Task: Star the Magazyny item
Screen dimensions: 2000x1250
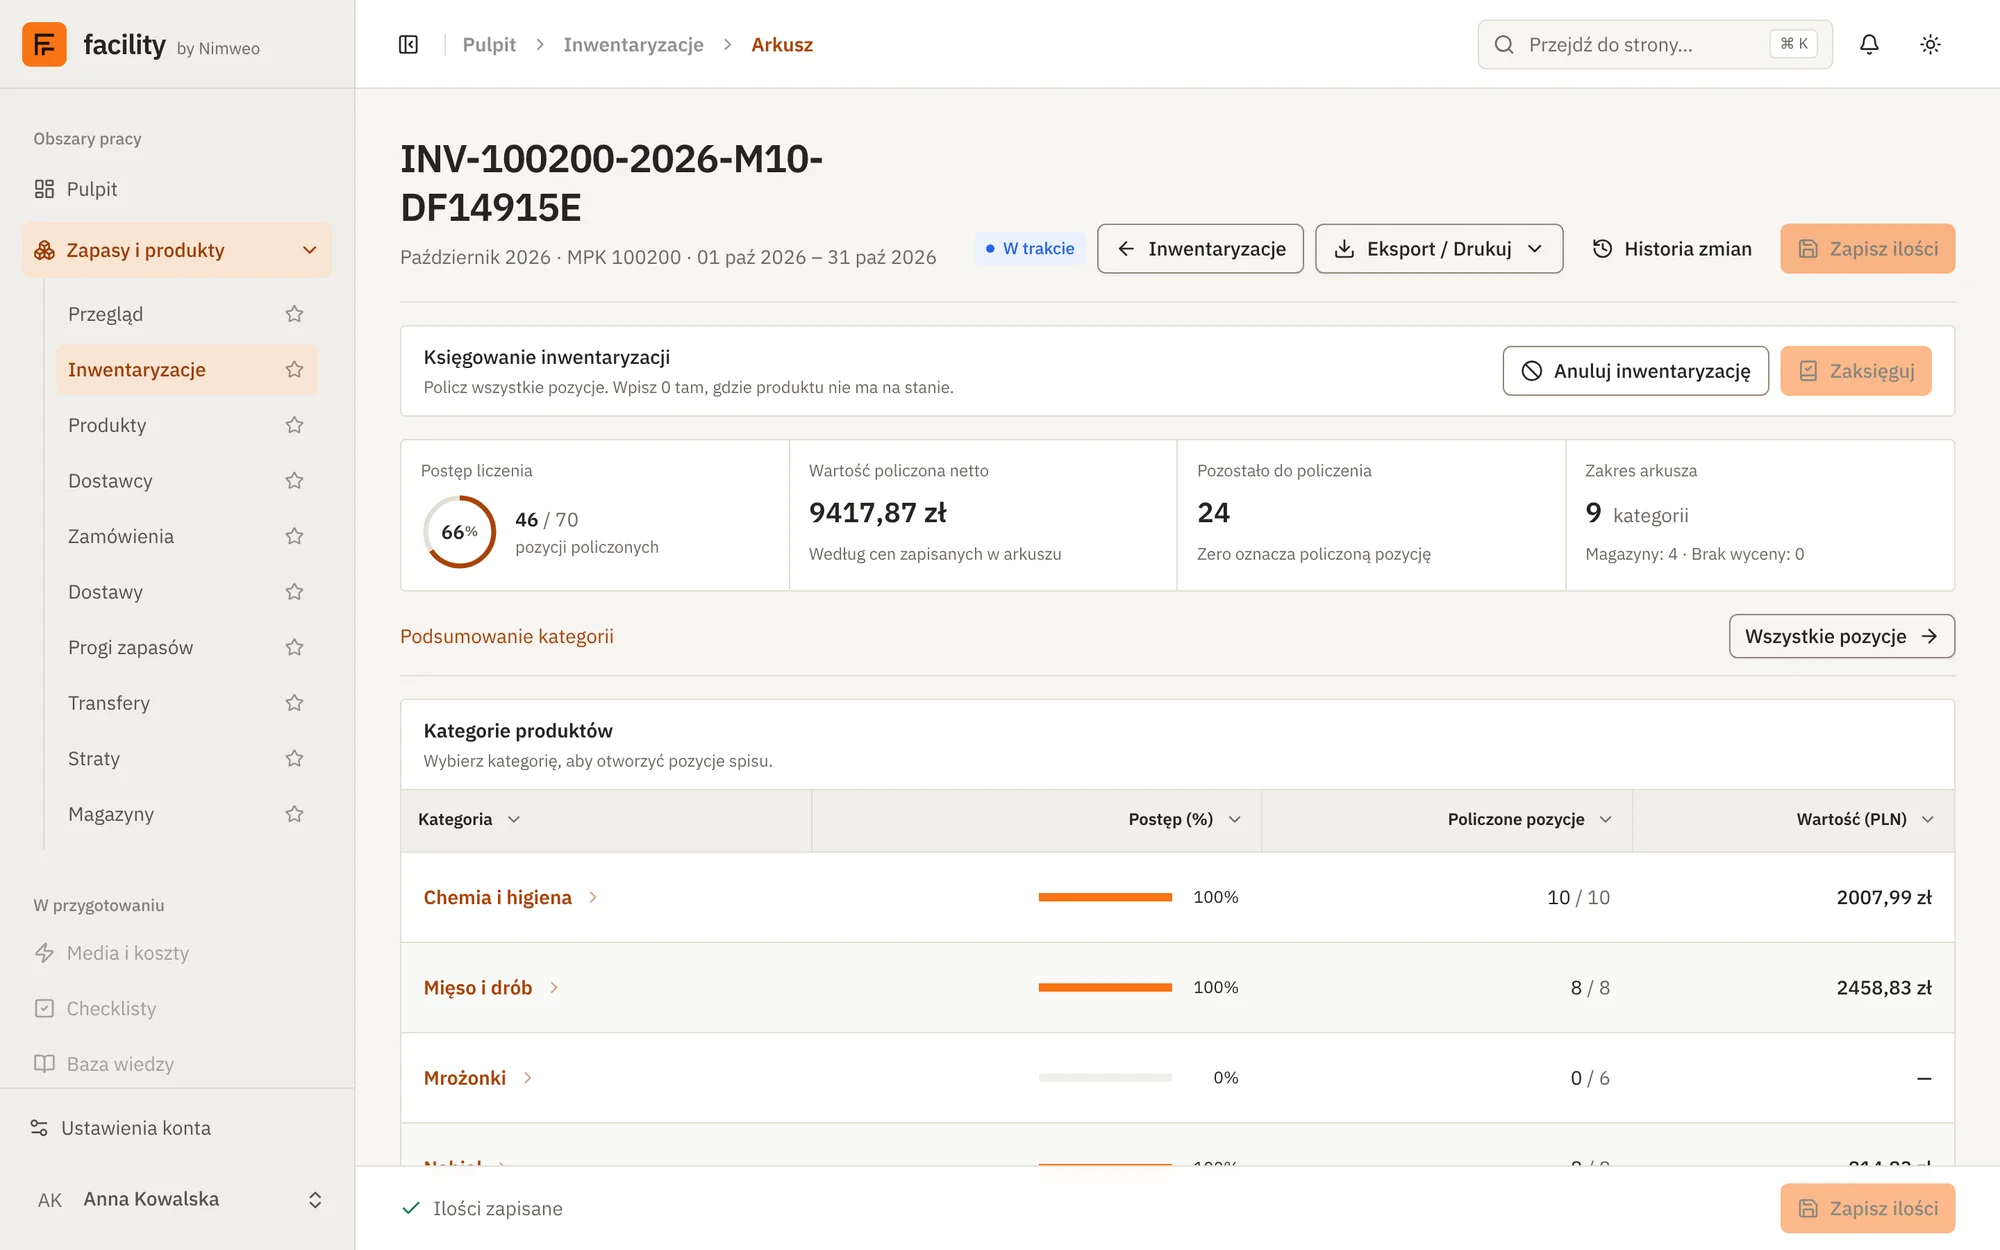Action: pyautogui.click(x=294, y=814)
